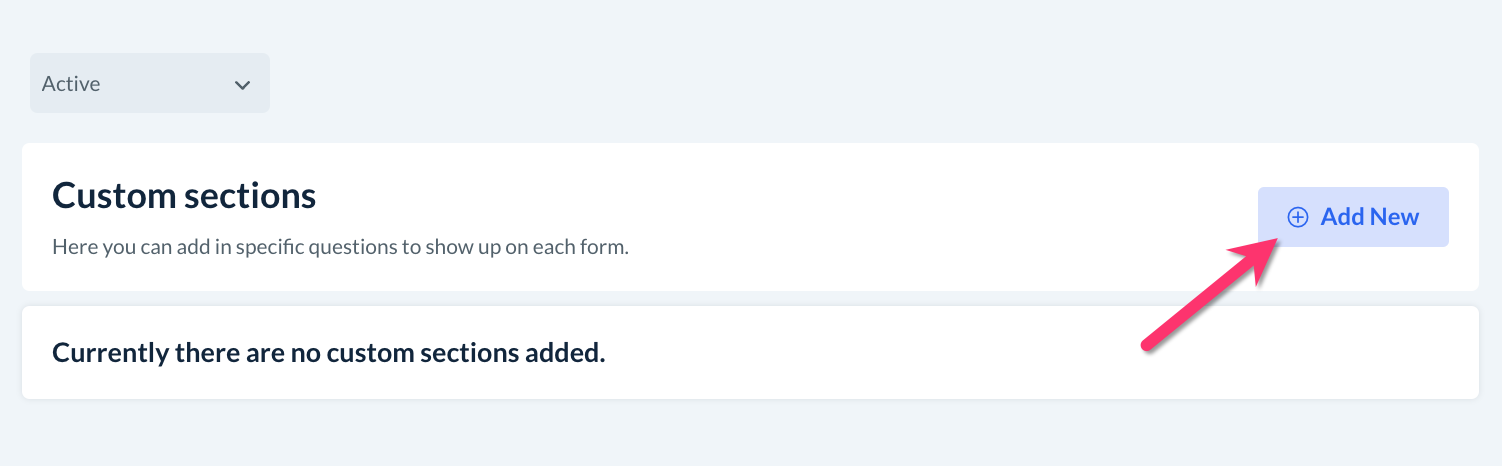Click the plus circle icon in Add New
This screenshot has width=1502, height=466.
[1297, 217]
